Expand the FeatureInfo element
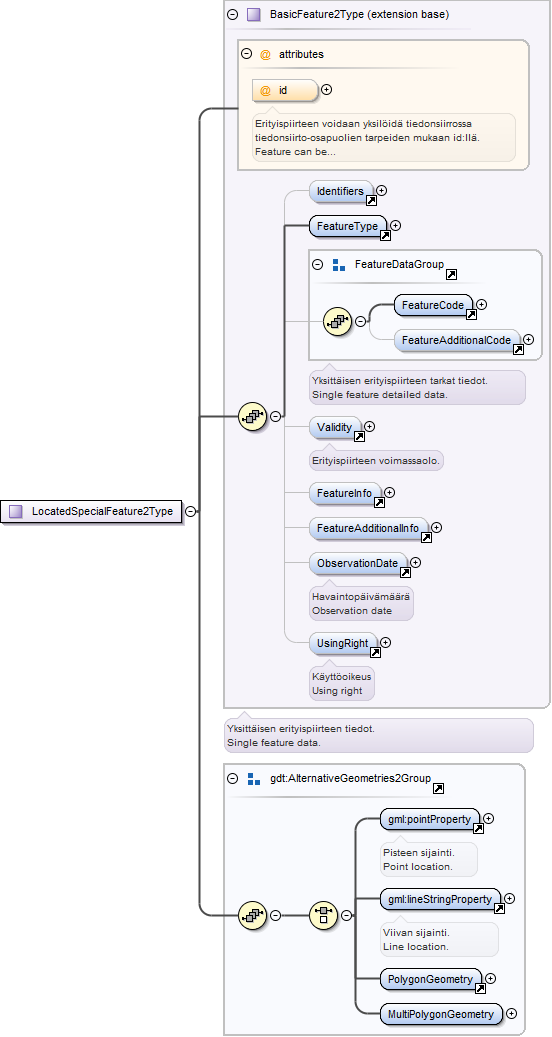 point(389,492)
